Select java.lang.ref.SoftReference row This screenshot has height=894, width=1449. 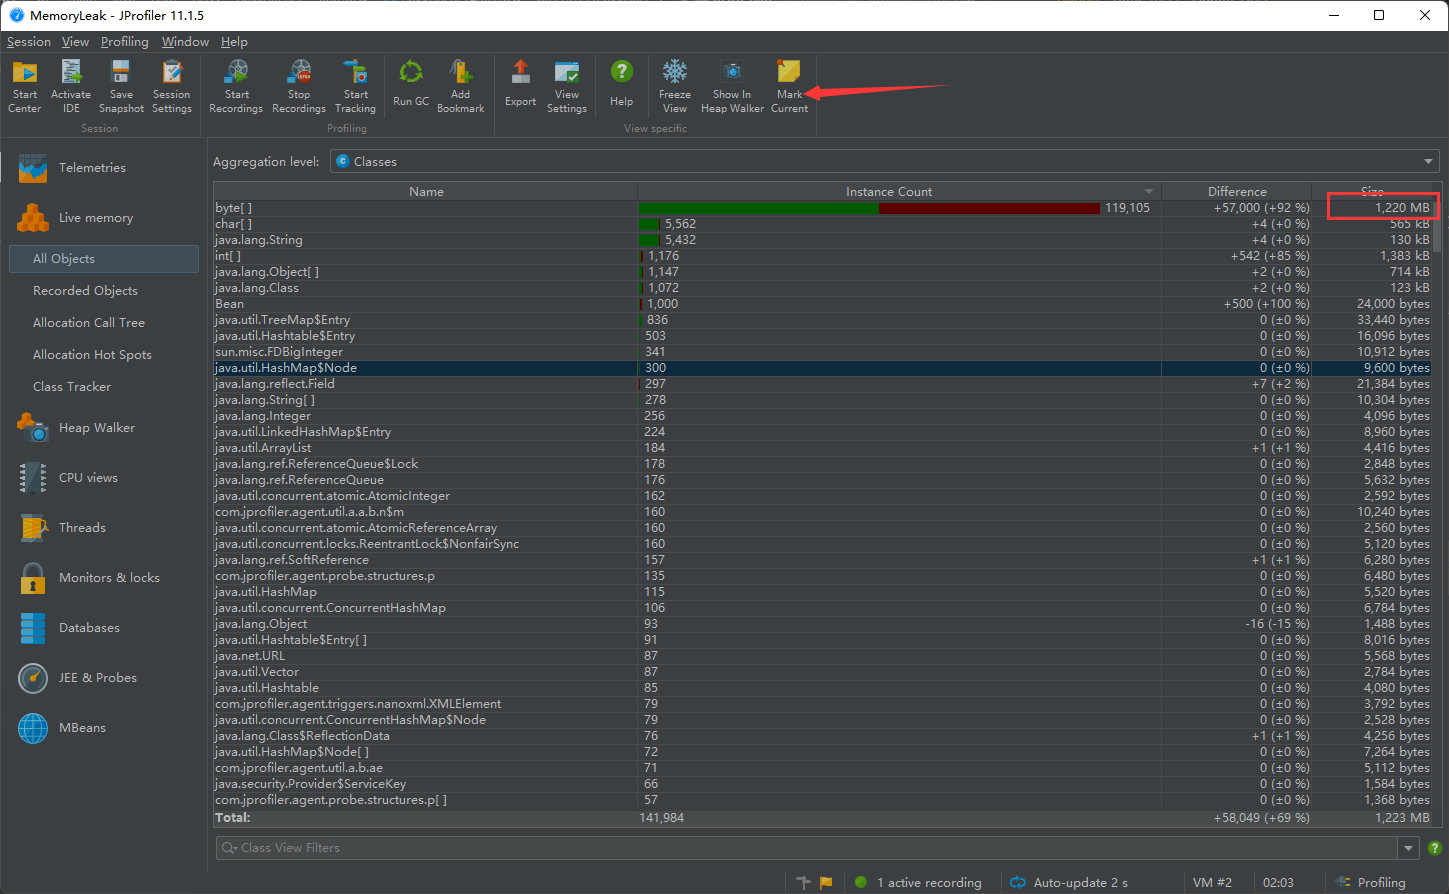[x=822, y=560]
